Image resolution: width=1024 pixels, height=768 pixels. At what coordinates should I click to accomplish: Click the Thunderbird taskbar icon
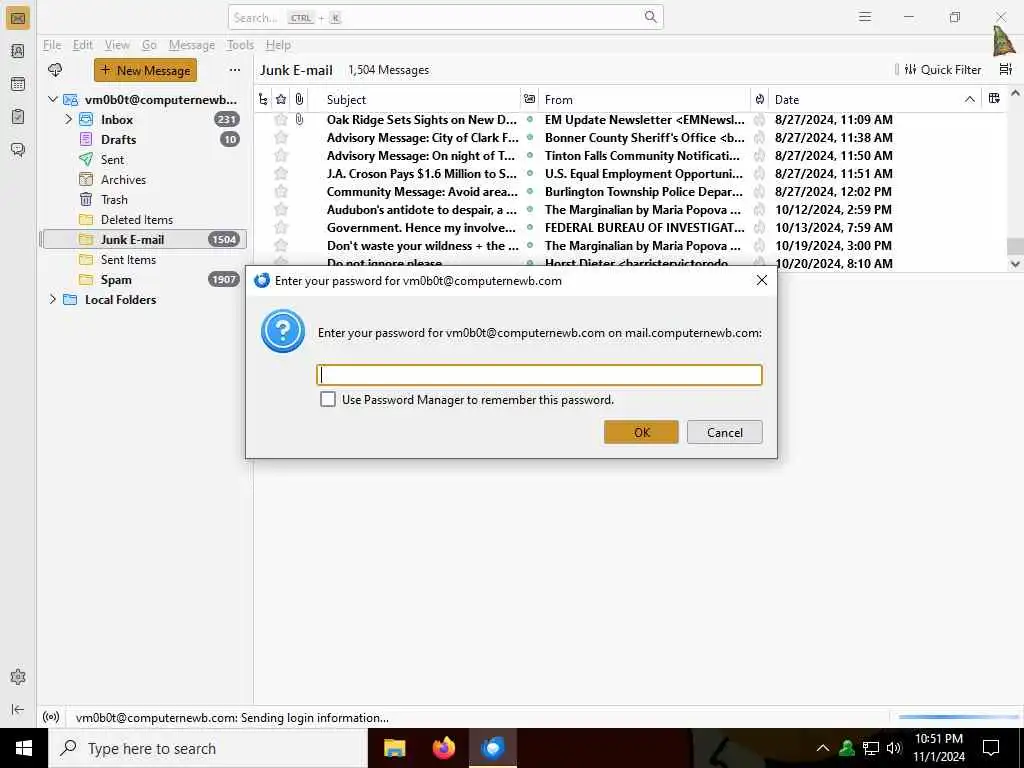(x=493, y=748)
